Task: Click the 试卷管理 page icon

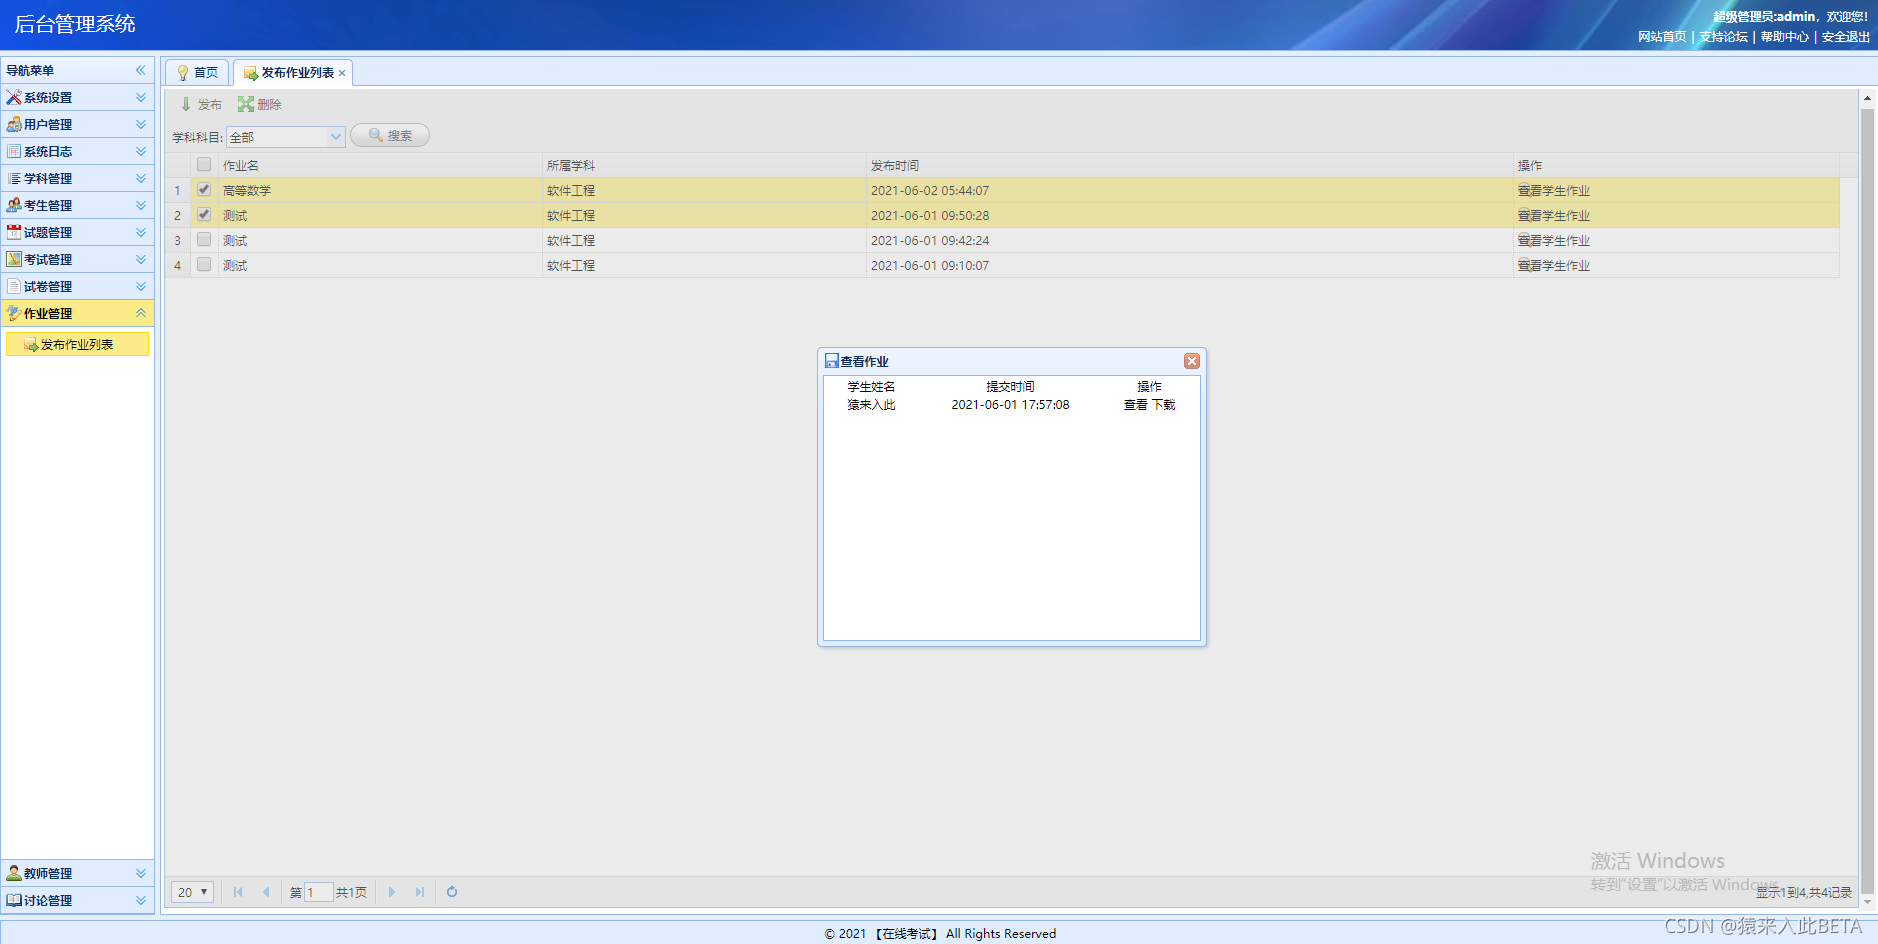Action: (14, 286)
